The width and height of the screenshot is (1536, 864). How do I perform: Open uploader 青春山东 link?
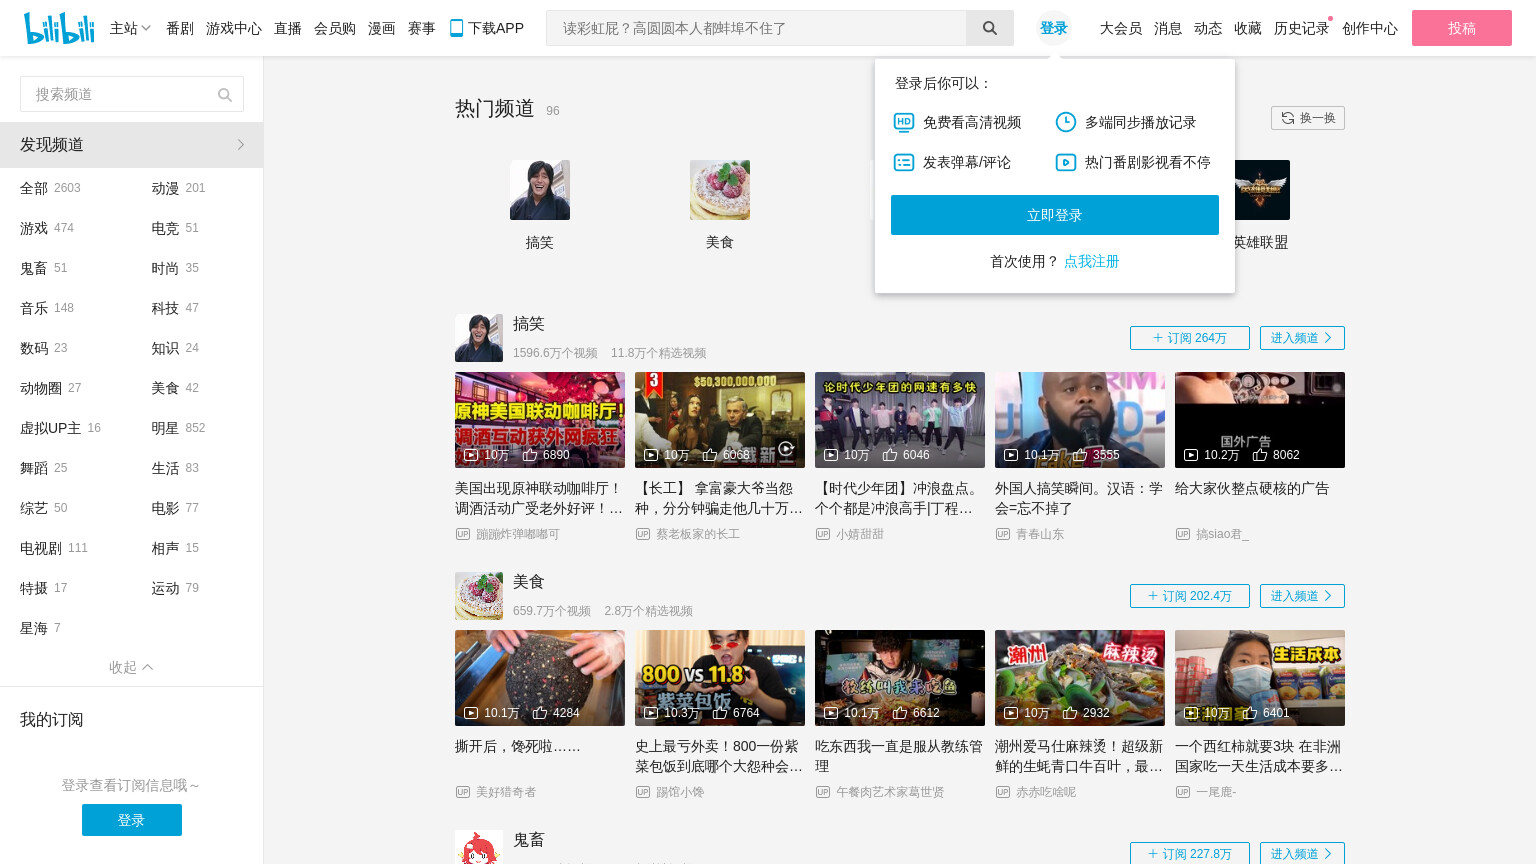(x=1040, y=534)
